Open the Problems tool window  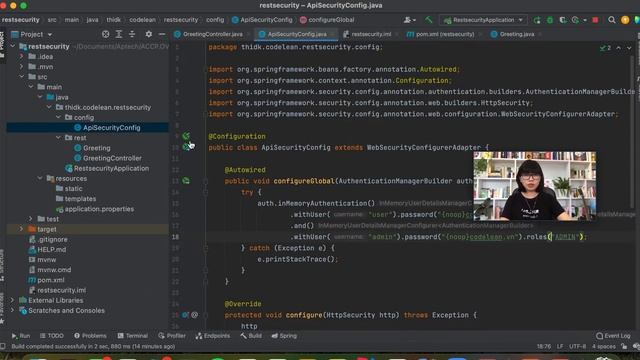tap(90, 336)
